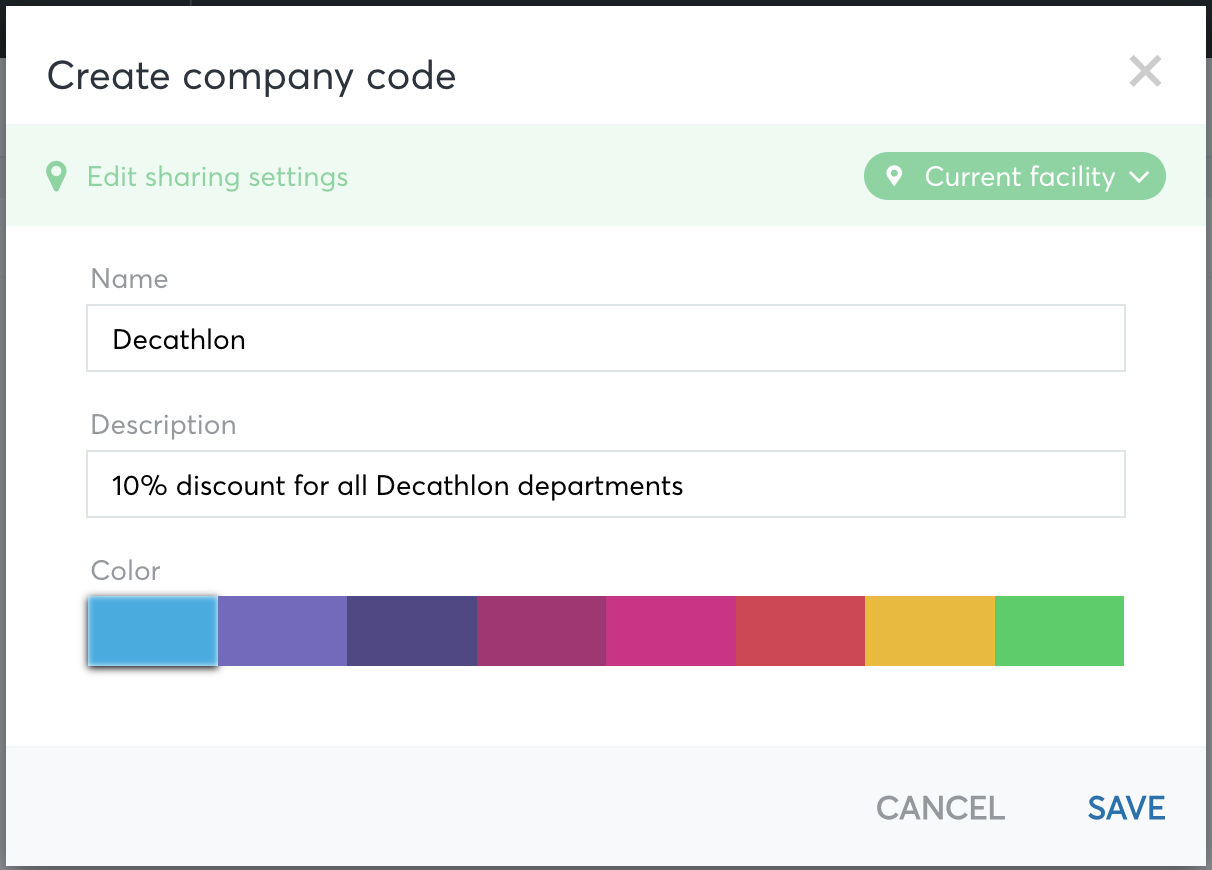Click the Name field containing Decathlon
Viewport: 1212px width, 870px height.
coord(605,339)
